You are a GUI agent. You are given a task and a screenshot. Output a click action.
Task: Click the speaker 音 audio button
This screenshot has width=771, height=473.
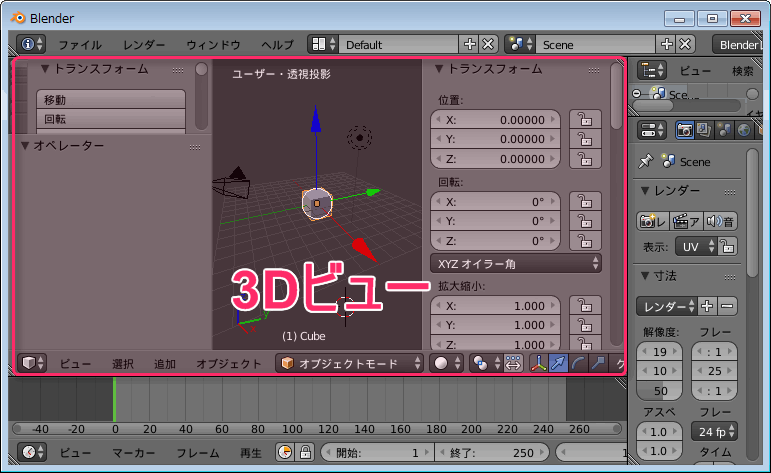(720, 221)
